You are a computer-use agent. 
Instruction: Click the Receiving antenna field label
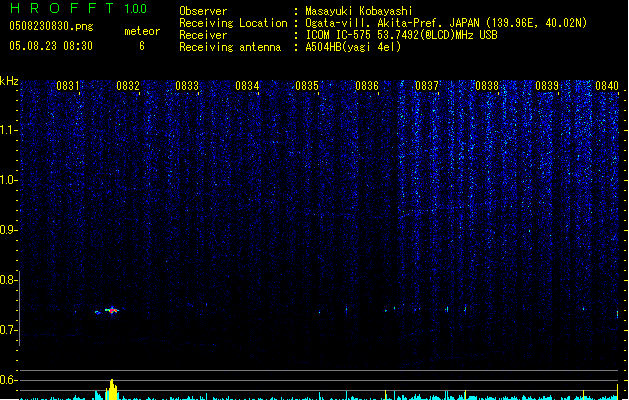click(230, 47)
